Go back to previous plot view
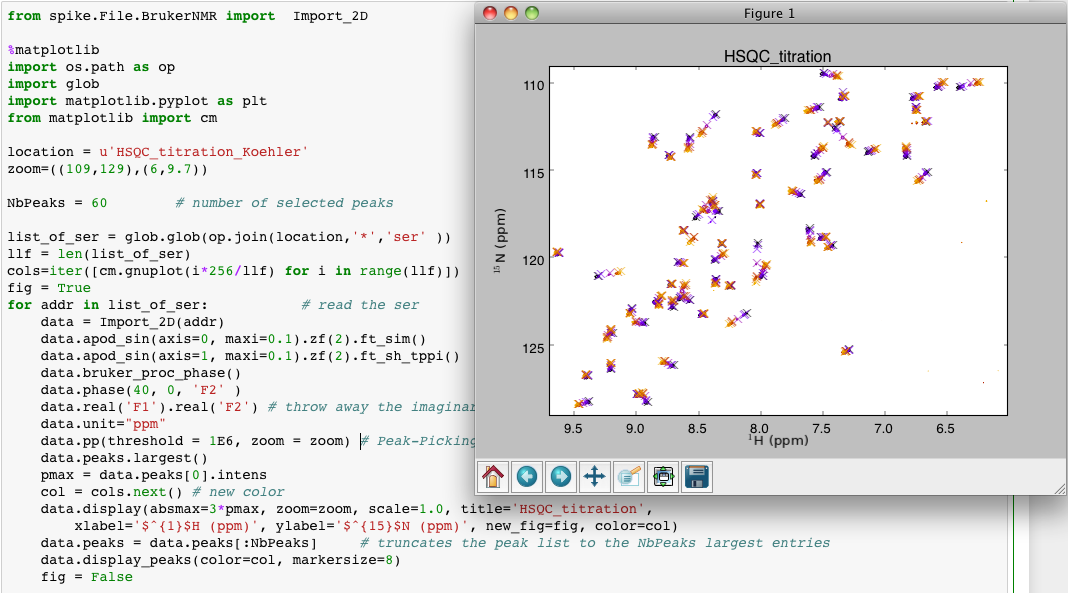 (526, 477)
